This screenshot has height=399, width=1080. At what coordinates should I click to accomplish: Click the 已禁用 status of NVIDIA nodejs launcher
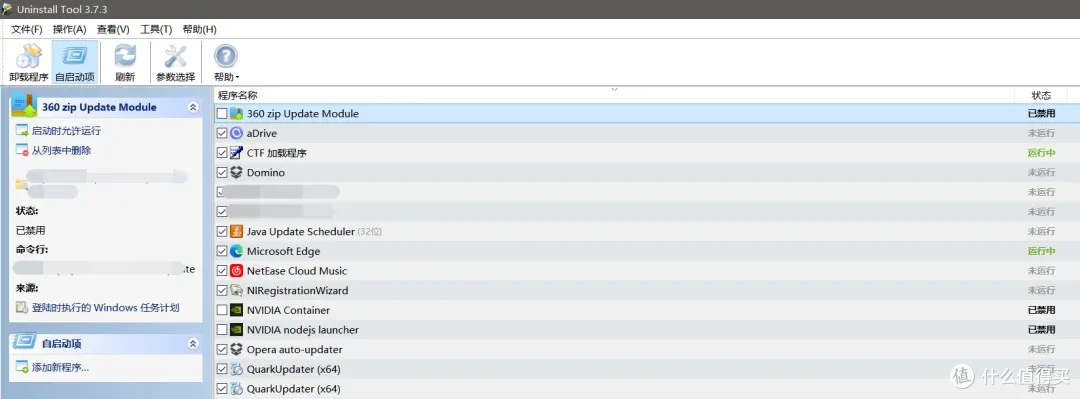coord(1041,329)
